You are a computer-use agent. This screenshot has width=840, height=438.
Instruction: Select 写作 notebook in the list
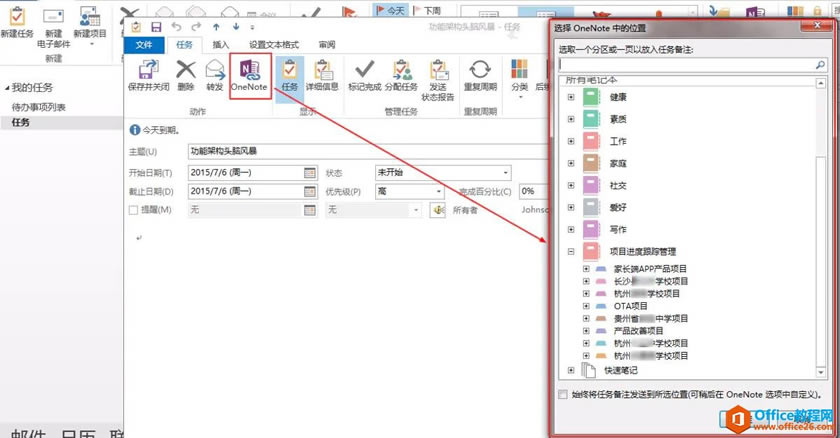618,229
